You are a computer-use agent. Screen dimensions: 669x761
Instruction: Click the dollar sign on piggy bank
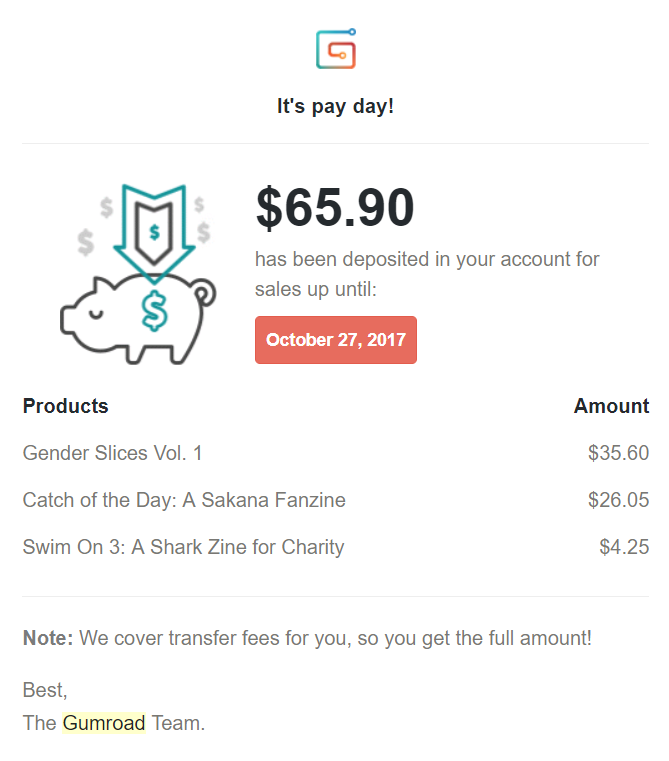pyautogui.click(x=155, y=311)
